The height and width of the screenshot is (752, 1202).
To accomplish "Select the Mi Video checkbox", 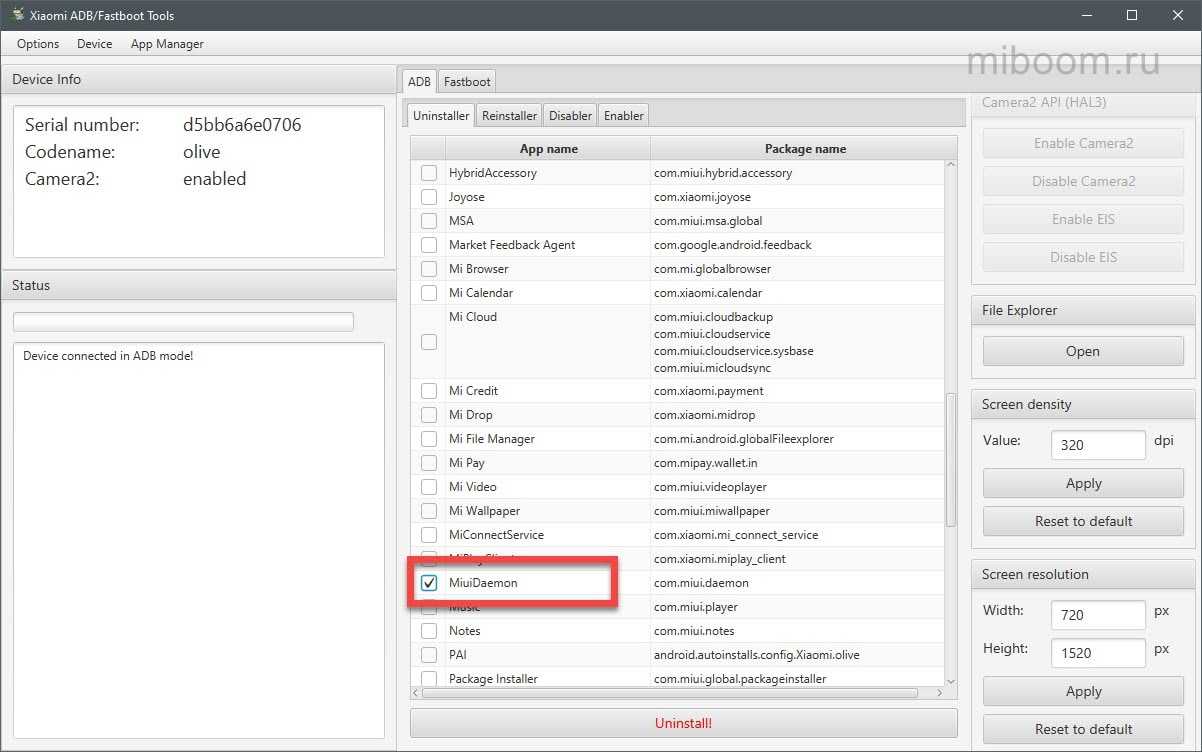I will (429, 487).
